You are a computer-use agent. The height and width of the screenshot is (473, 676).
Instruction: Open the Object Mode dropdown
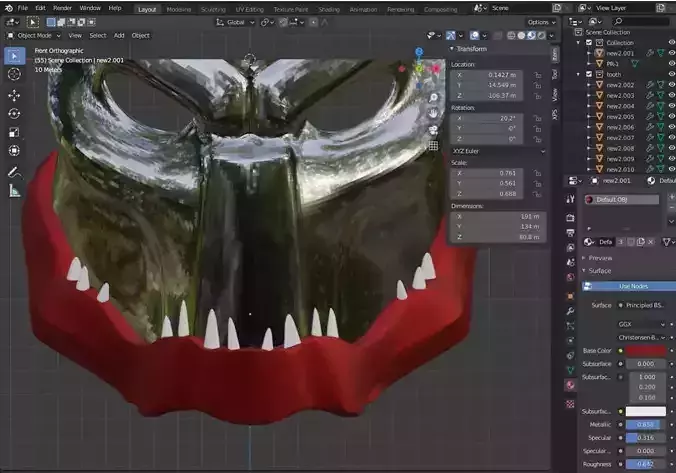pyautogui.click(x=34, y=36)
